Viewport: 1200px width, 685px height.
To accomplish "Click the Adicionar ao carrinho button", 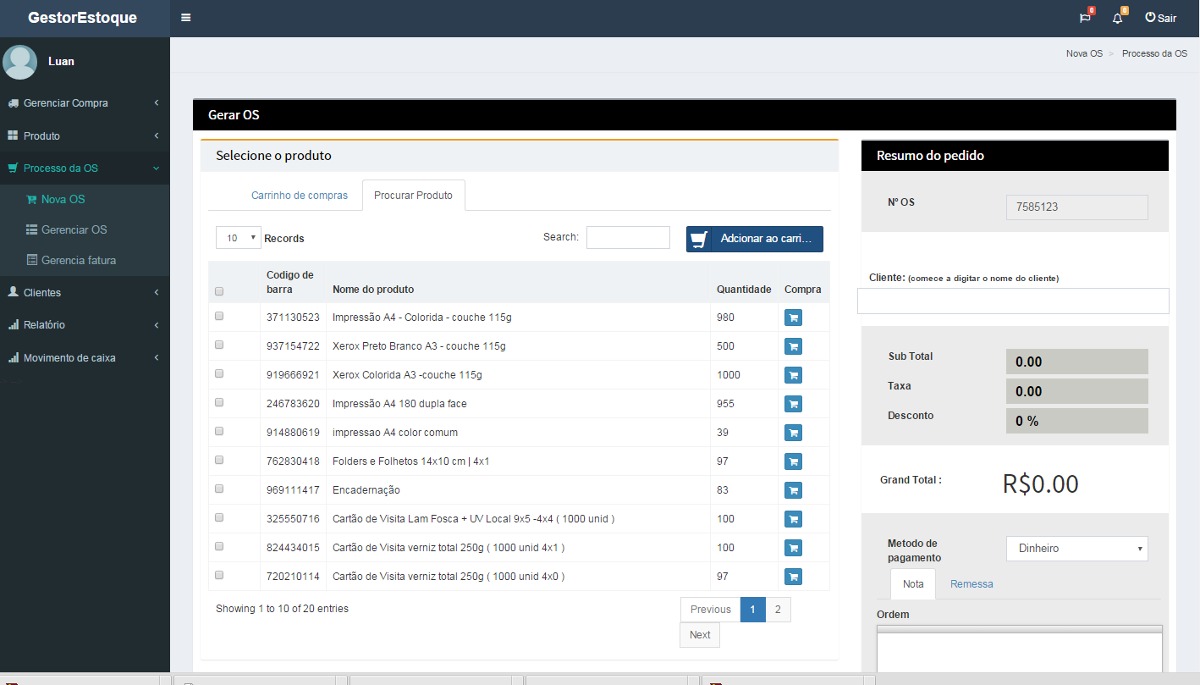I will 754,239.
